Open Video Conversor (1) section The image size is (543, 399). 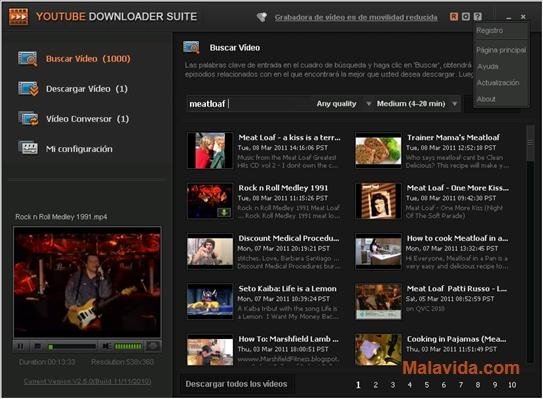88,119
